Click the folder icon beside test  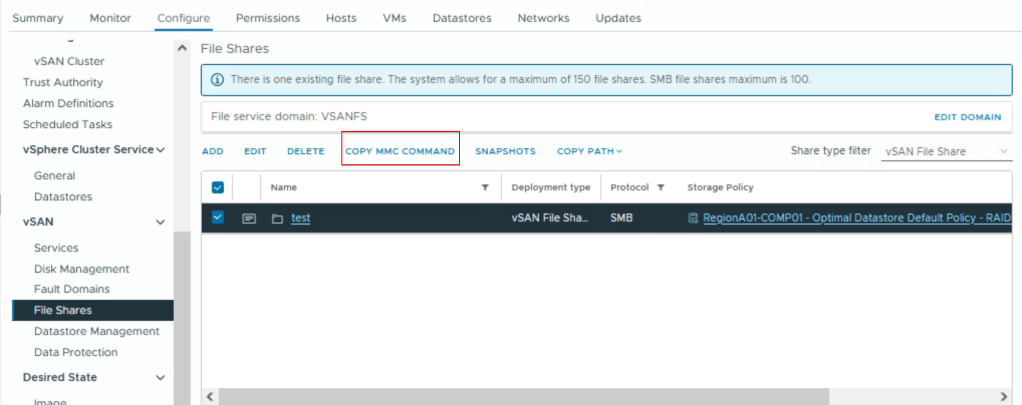(278, 218)
